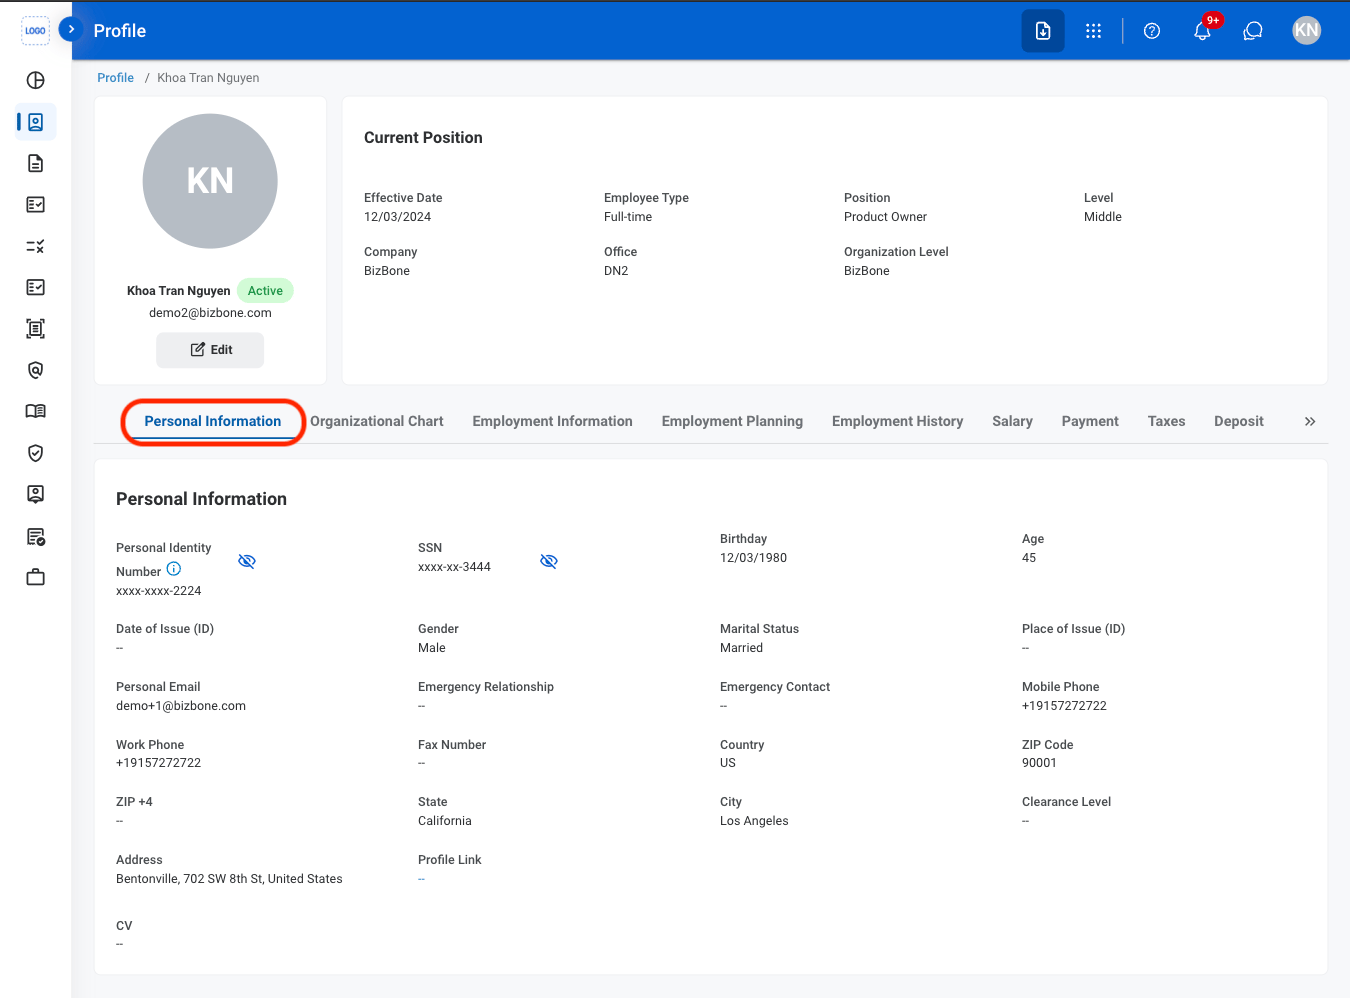Open the scan document sidebar icon
This screenshot has height=998, width=1350.
pos(36,328)
